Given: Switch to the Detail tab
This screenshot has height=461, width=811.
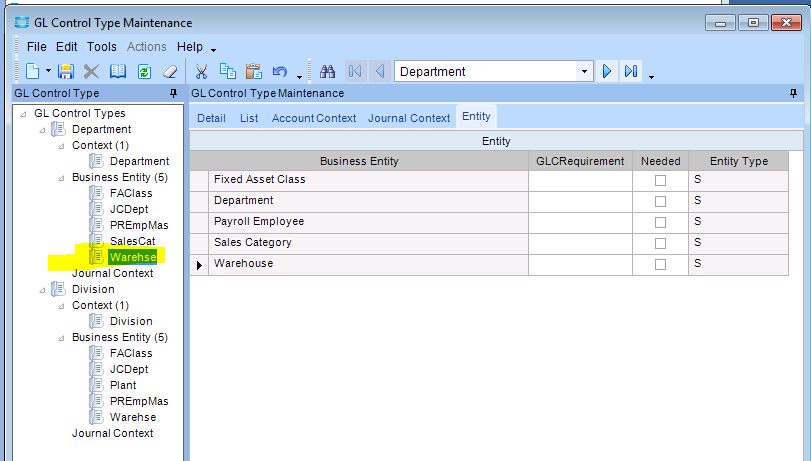Looking at the screenshot, I should [x=211, y=118].
